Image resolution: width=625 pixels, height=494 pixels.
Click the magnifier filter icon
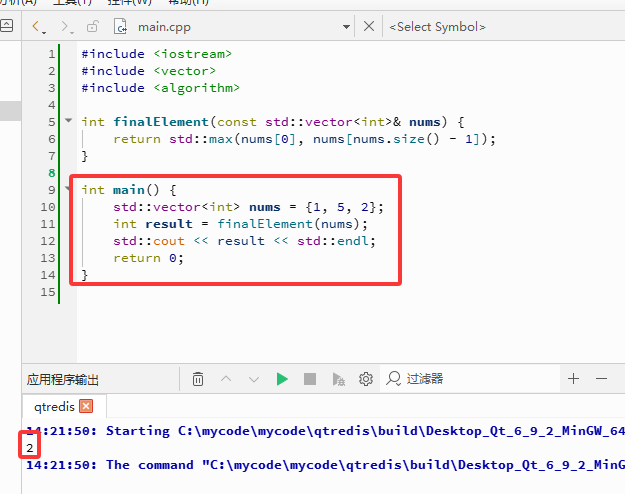tap(393, 378)
